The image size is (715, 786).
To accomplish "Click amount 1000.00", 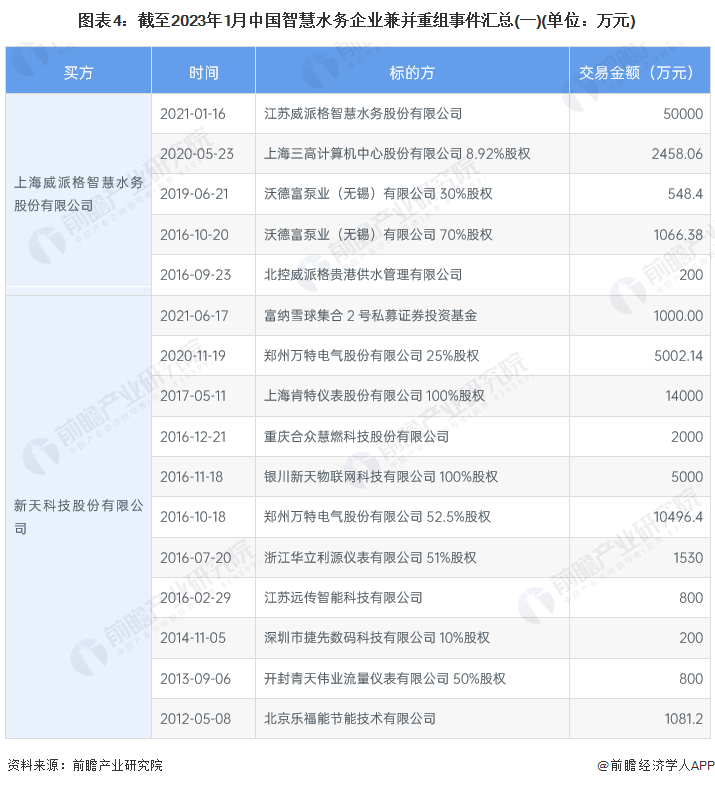I will click(678, 316).
